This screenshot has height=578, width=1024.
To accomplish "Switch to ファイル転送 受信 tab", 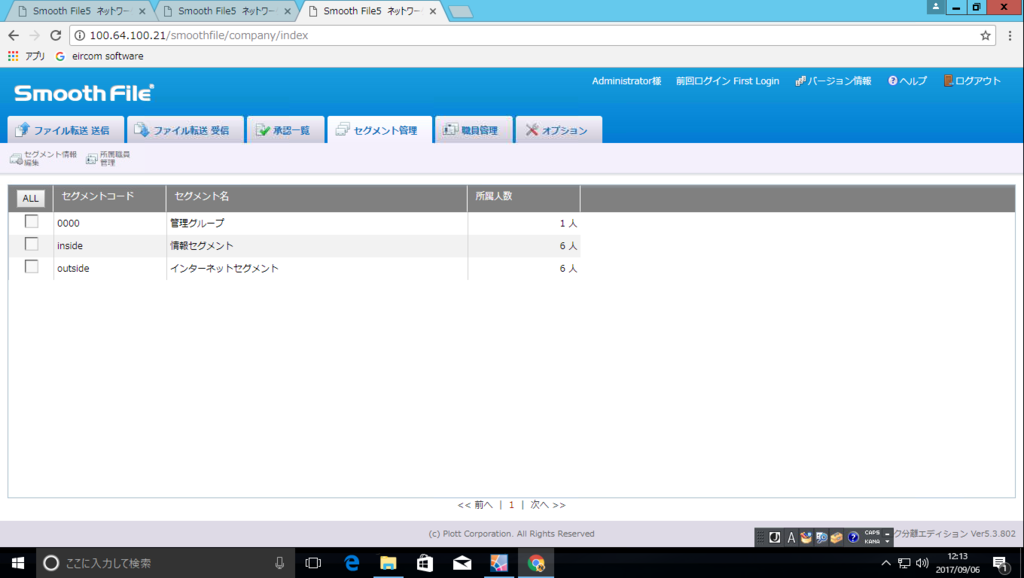I will 185,130.
